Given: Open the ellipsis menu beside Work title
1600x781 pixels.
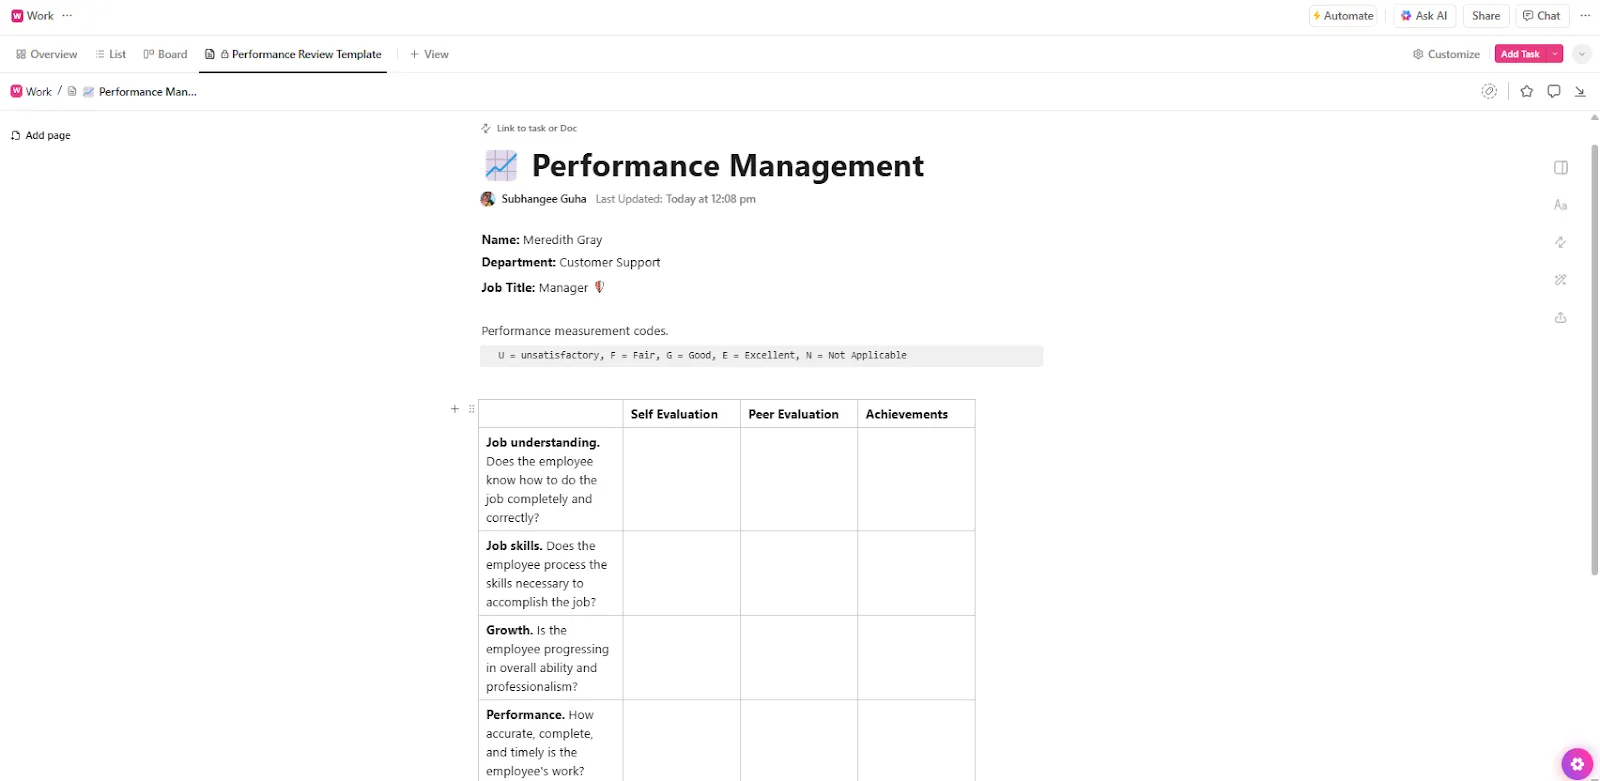Looking at the screenshot, I should (67, 16).
